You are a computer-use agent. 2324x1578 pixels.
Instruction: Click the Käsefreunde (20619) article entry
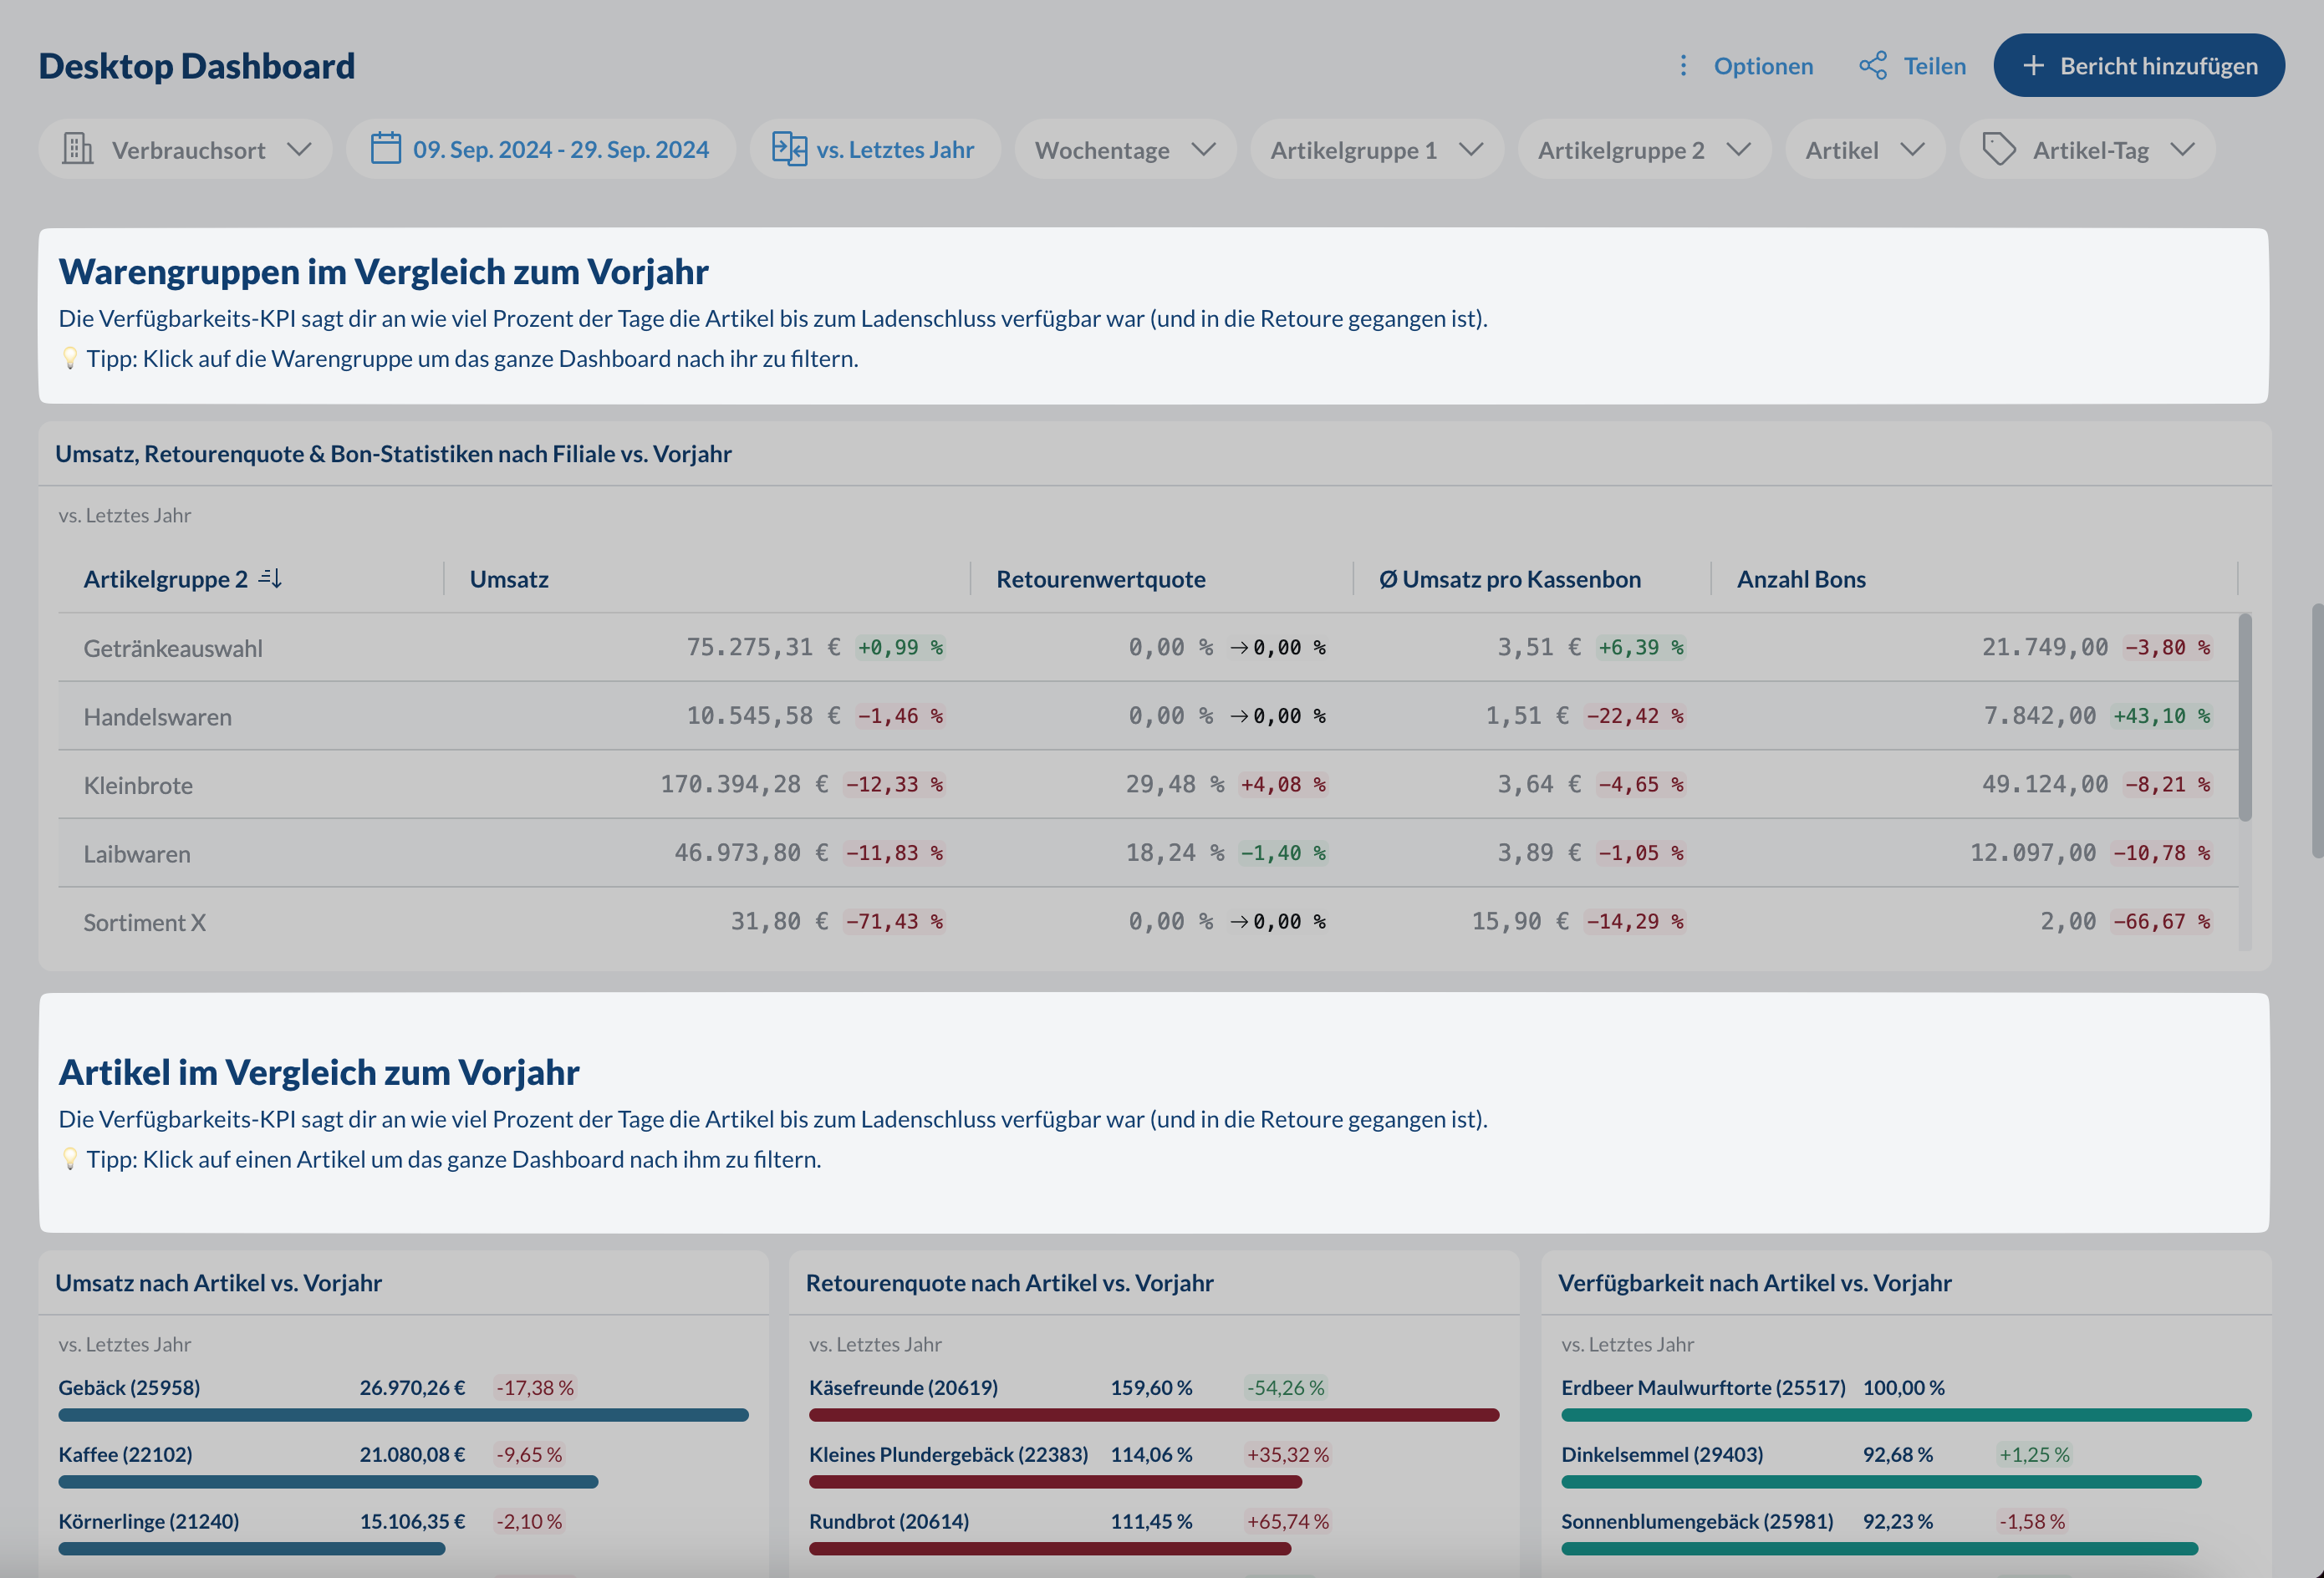coord(902,1387)
